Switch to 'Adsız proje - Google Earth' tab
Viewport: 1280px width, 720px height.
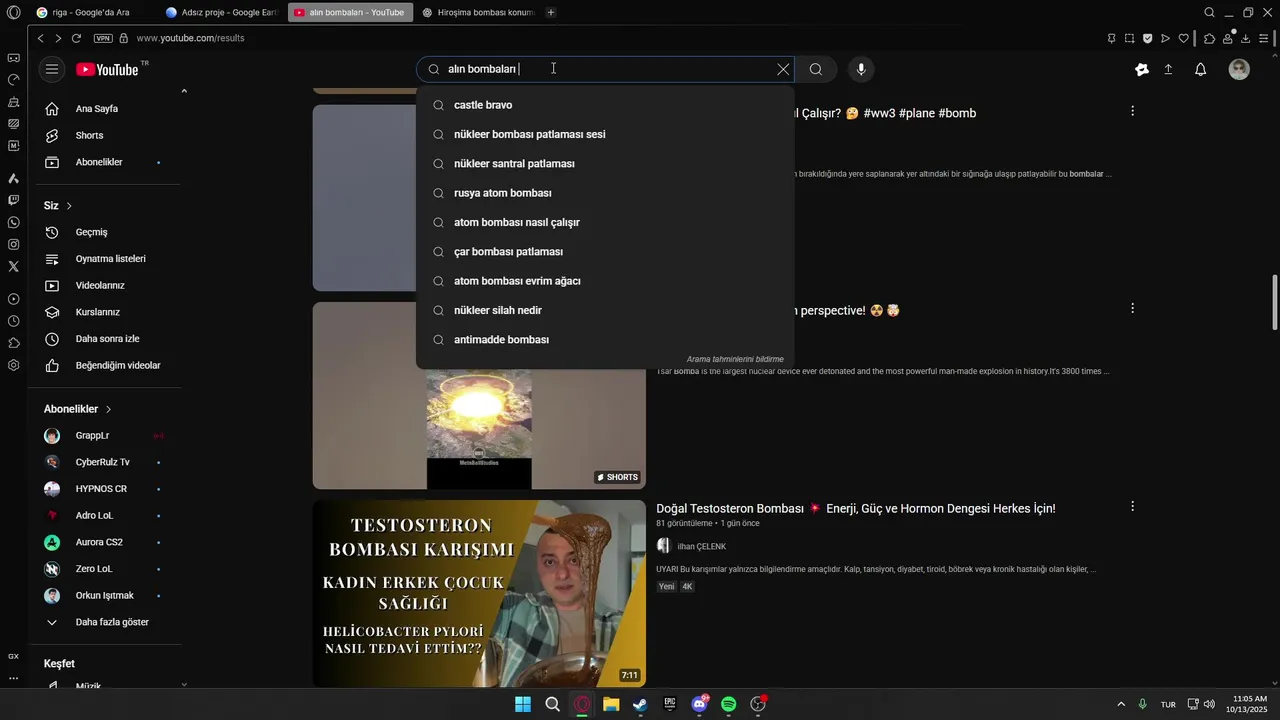[x=222, y=12]
